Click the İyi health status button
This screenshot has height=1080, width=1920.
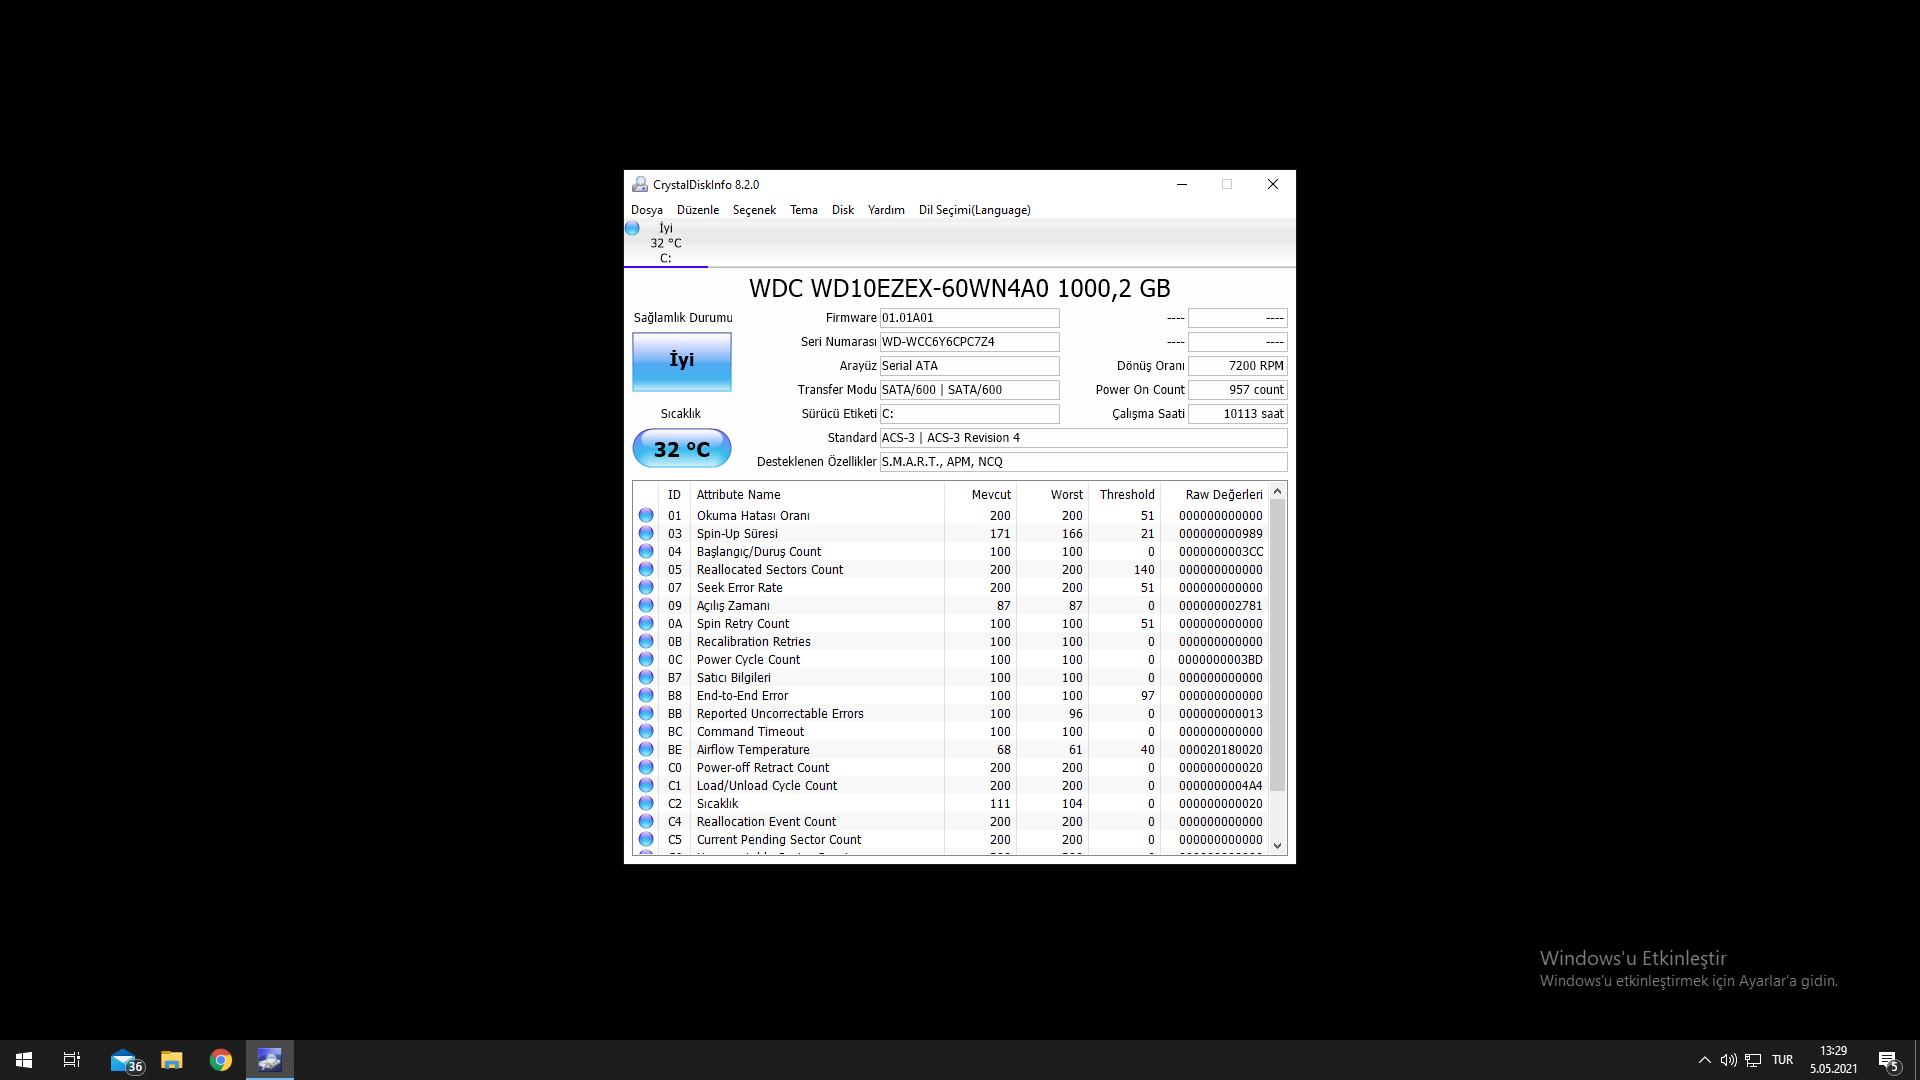tap(681, 361)
